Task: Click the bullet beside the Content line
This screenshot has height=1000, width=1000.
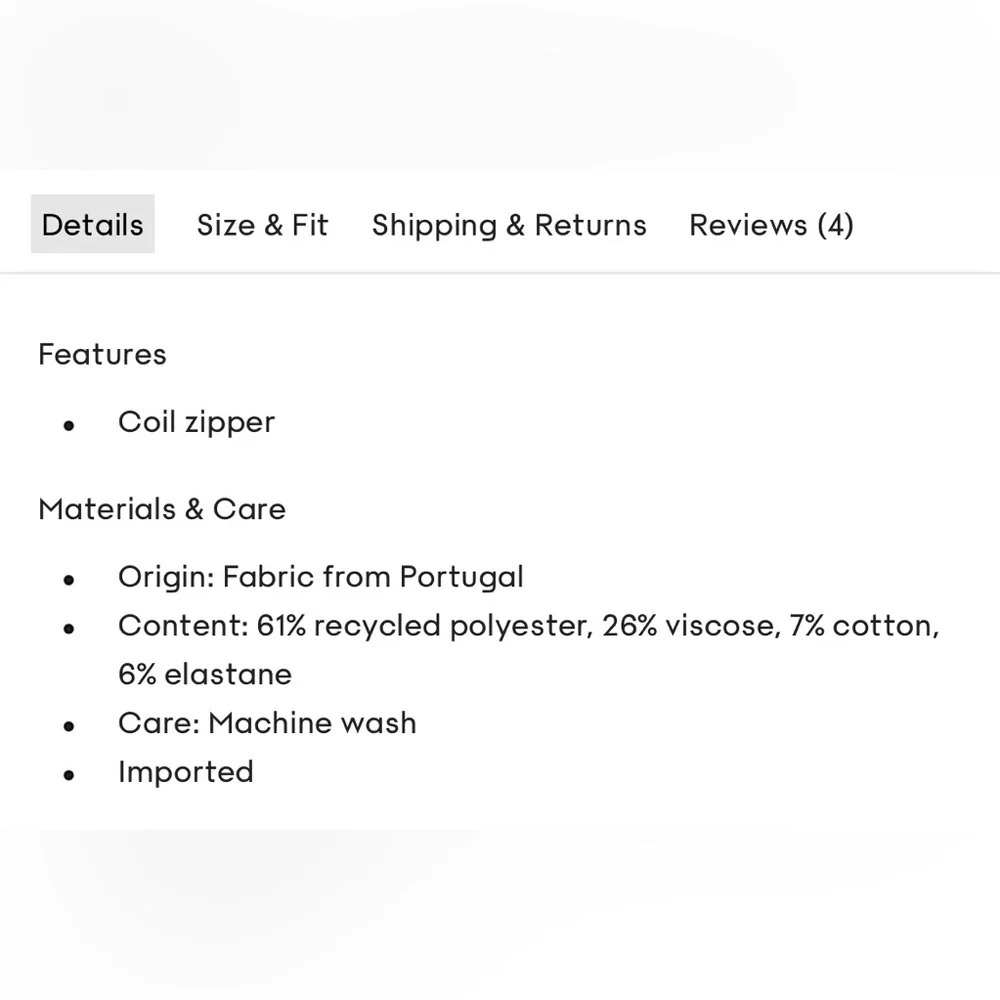Action: (69, 629)
